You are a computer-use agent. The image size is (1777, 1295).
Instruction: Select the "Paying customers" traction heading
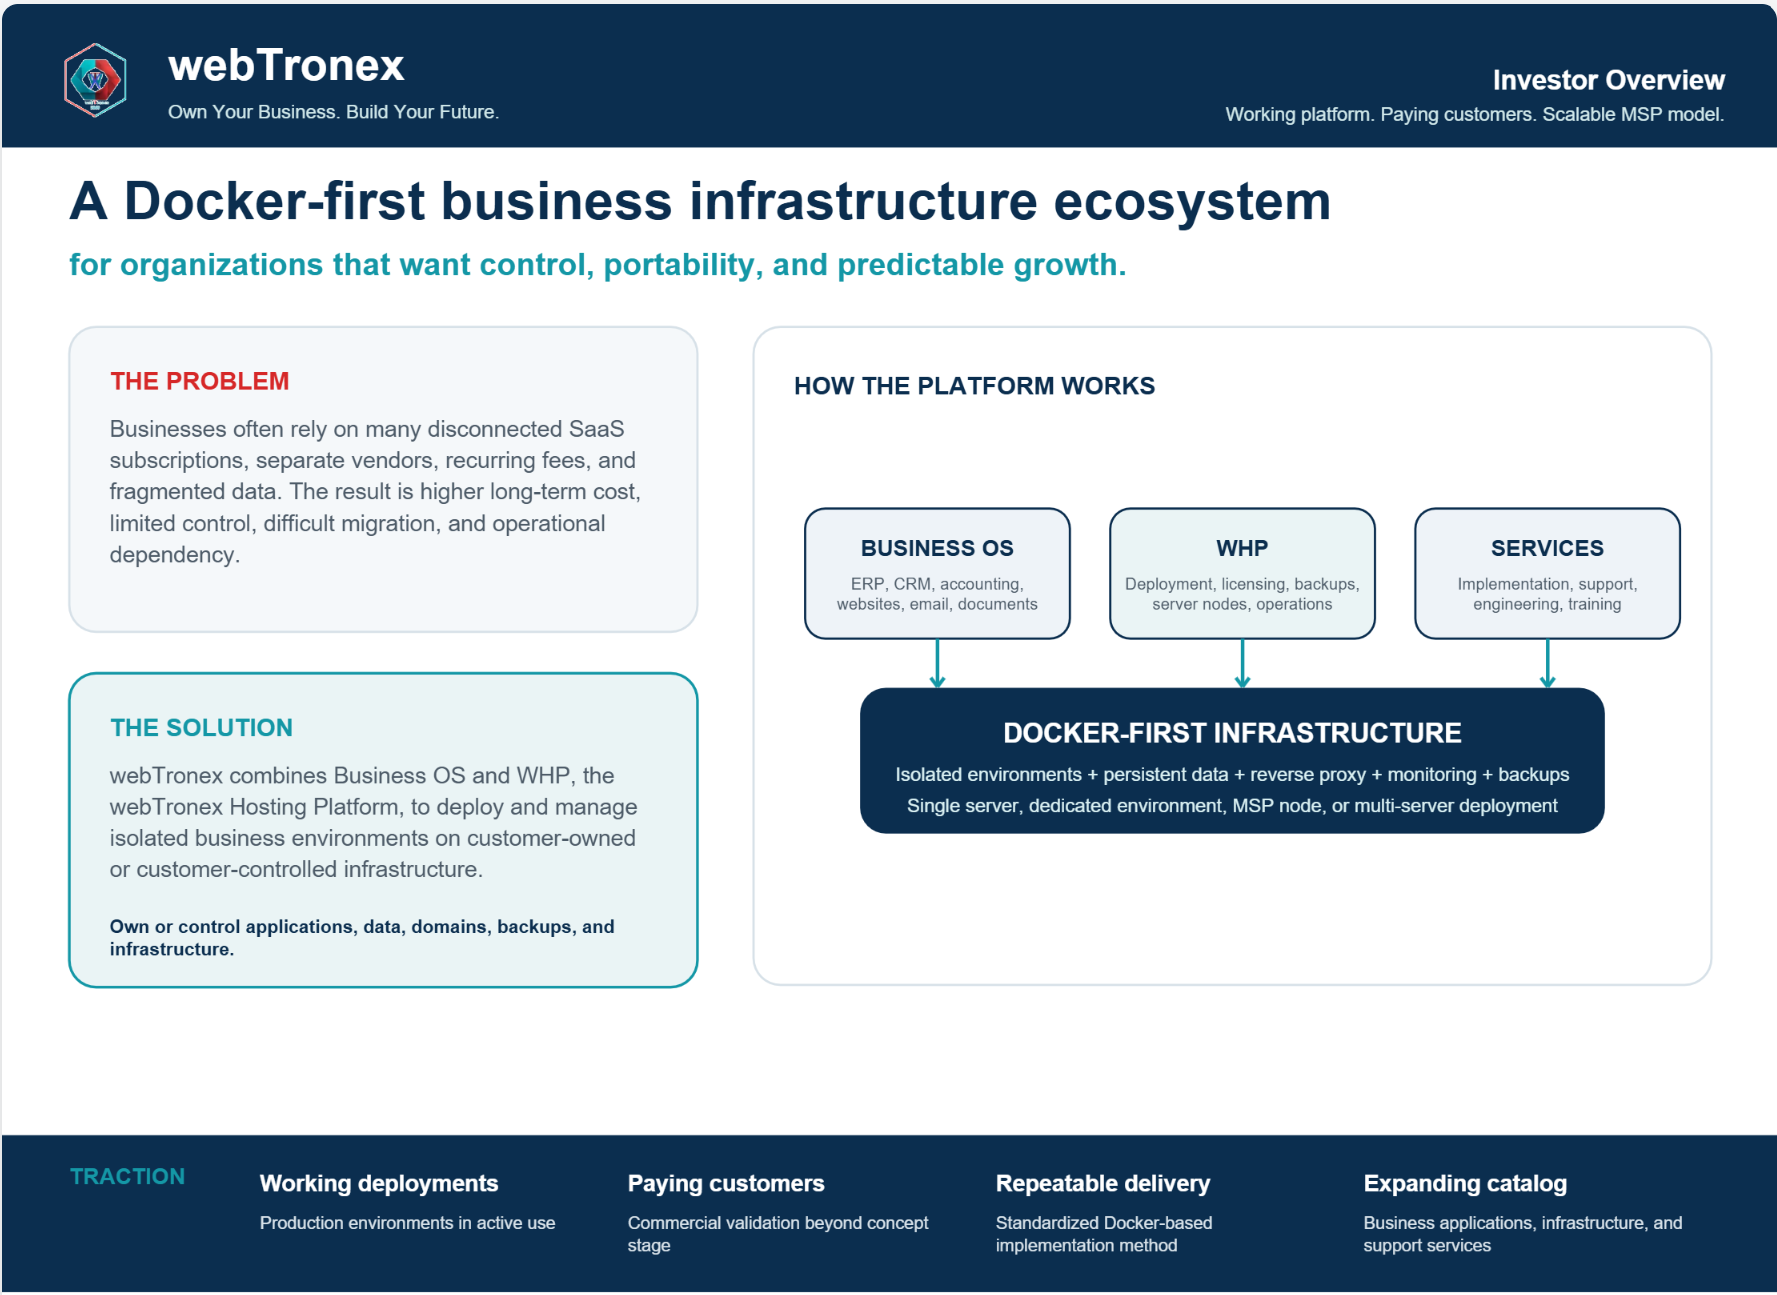click(726, 1183)
